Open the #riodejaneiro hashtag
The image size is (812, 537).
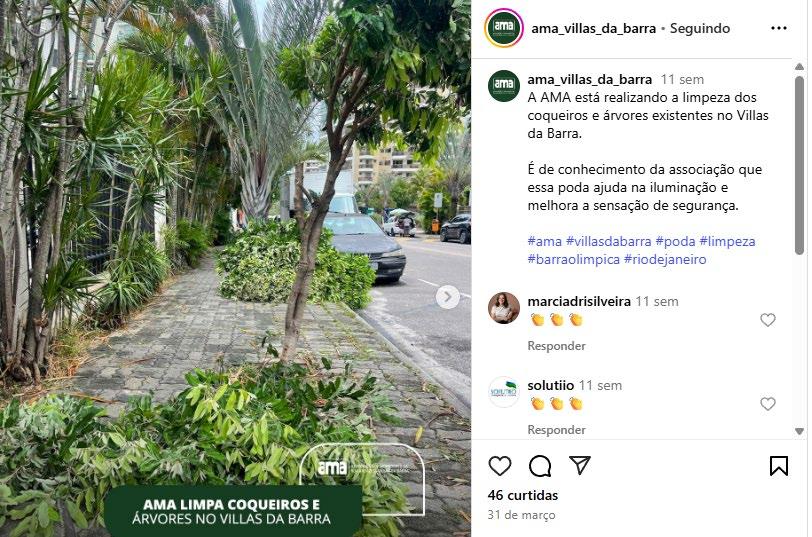point(665,259)
